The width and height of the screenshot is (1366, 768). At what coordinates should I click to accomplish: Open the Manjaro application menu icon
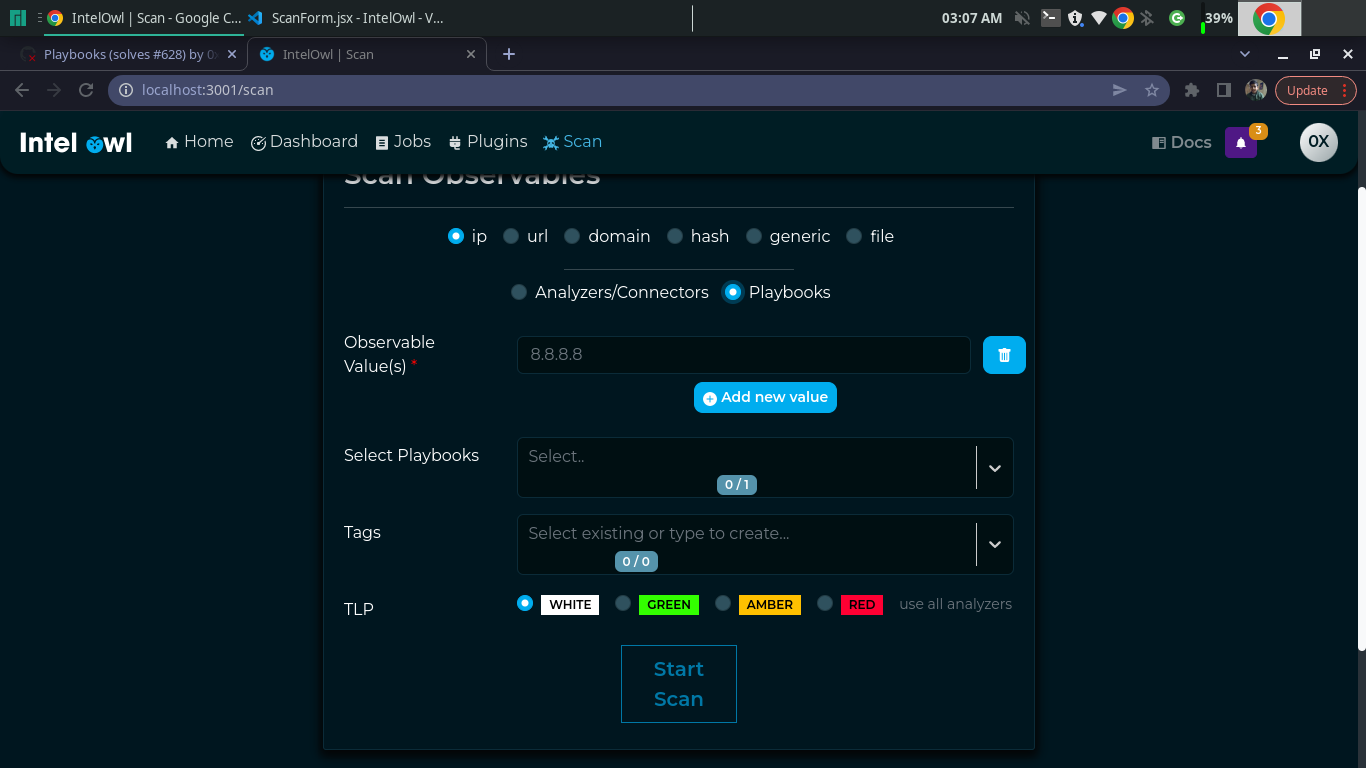pos(17,18)
